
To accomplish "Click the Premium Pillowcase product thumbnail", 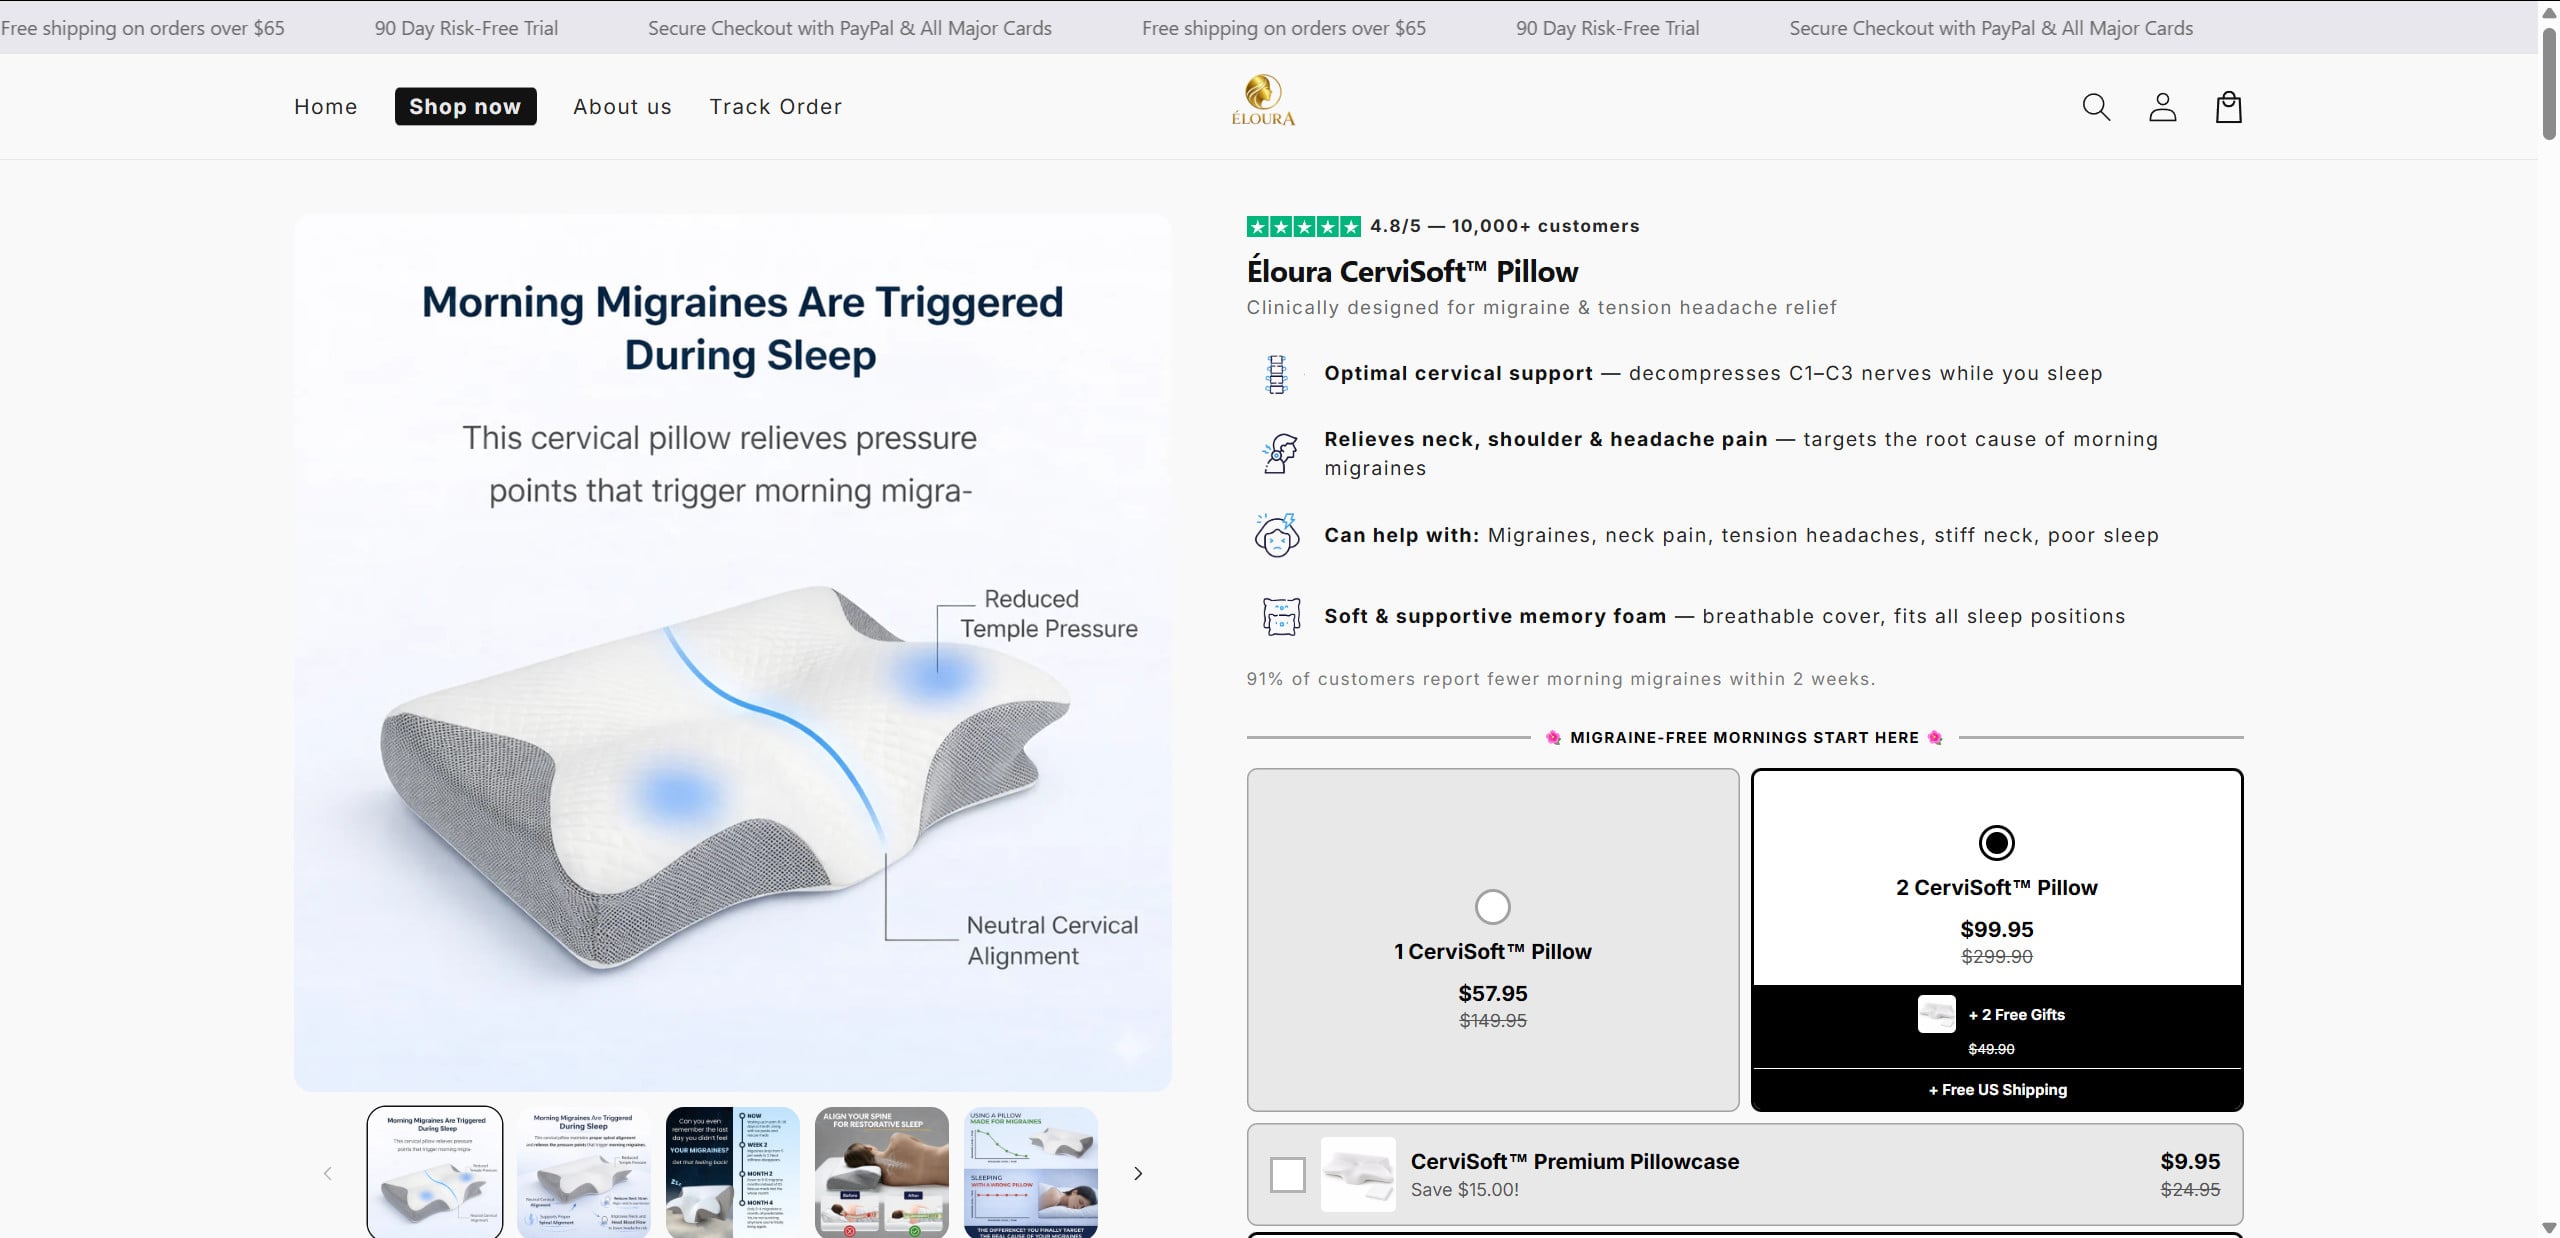I will pos(1358,1174).
